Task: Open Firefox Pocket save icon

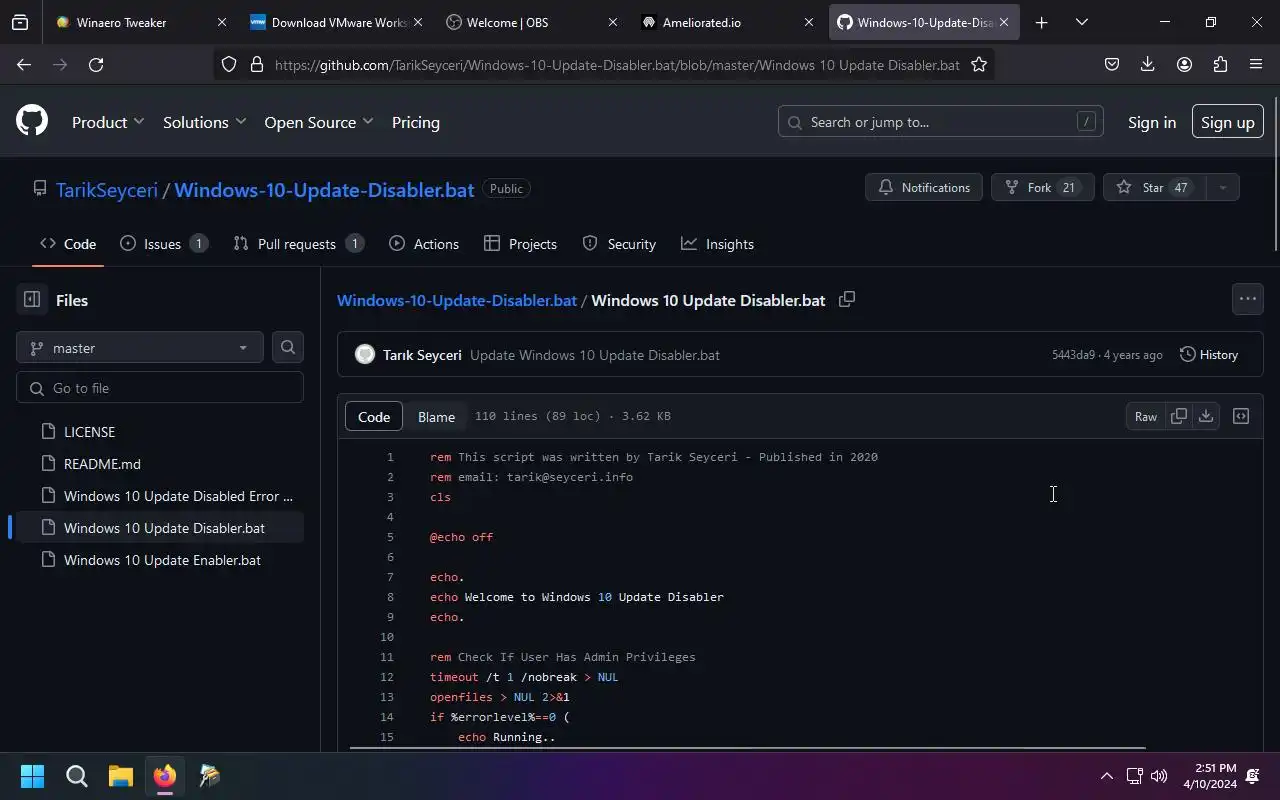Action: point(1112,64)
